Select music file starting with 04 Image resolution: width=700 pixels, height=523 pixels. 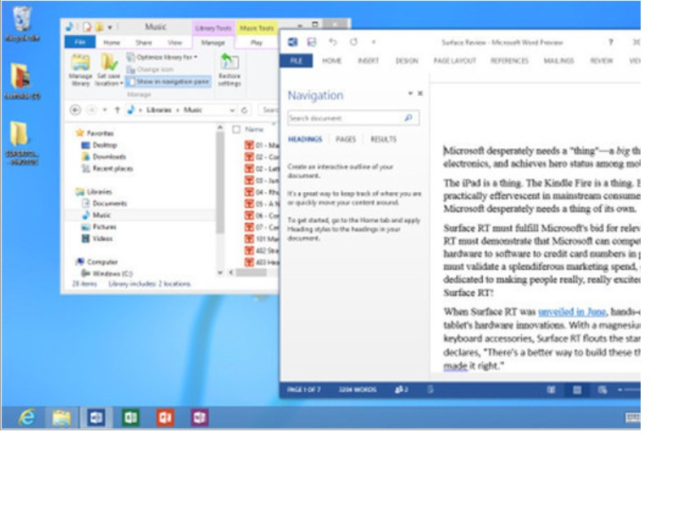coord(262,192)
